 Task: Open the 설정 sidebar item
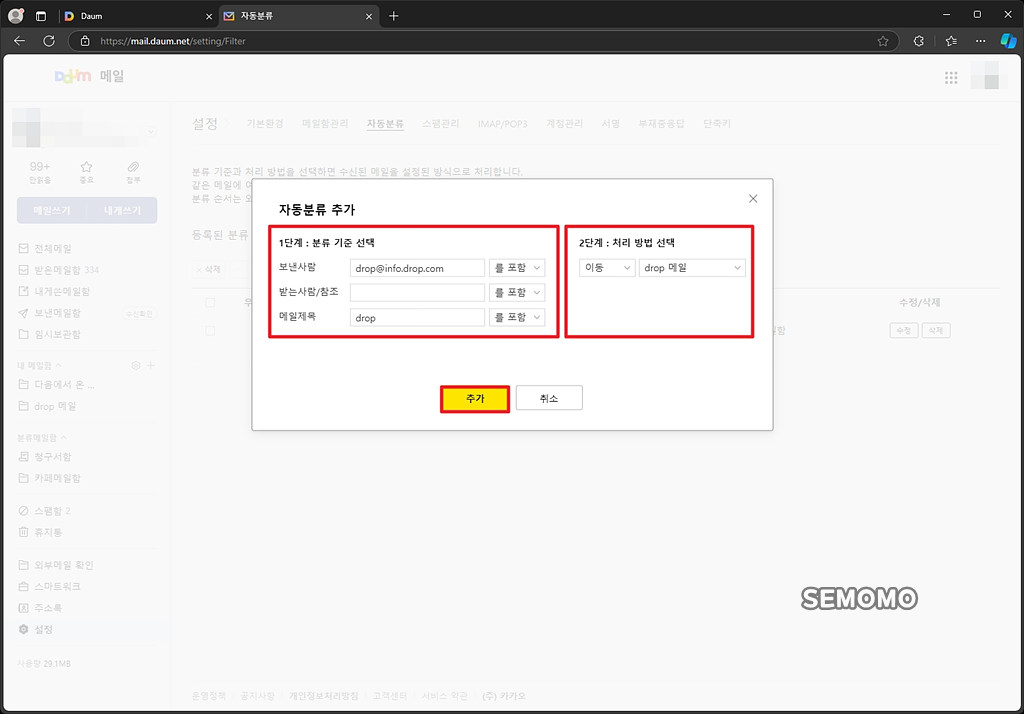click(x=36, y=630)
